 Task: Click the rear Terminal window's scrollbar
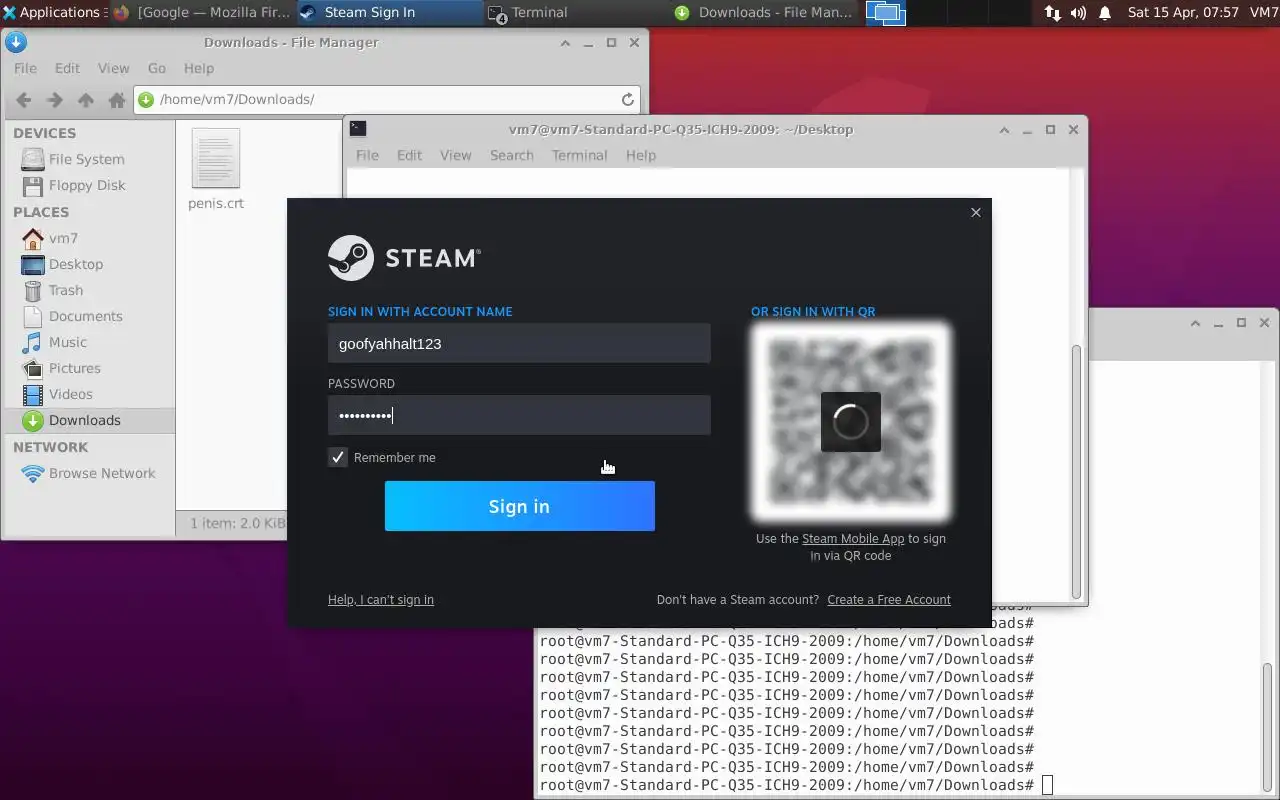[1269, 728]
